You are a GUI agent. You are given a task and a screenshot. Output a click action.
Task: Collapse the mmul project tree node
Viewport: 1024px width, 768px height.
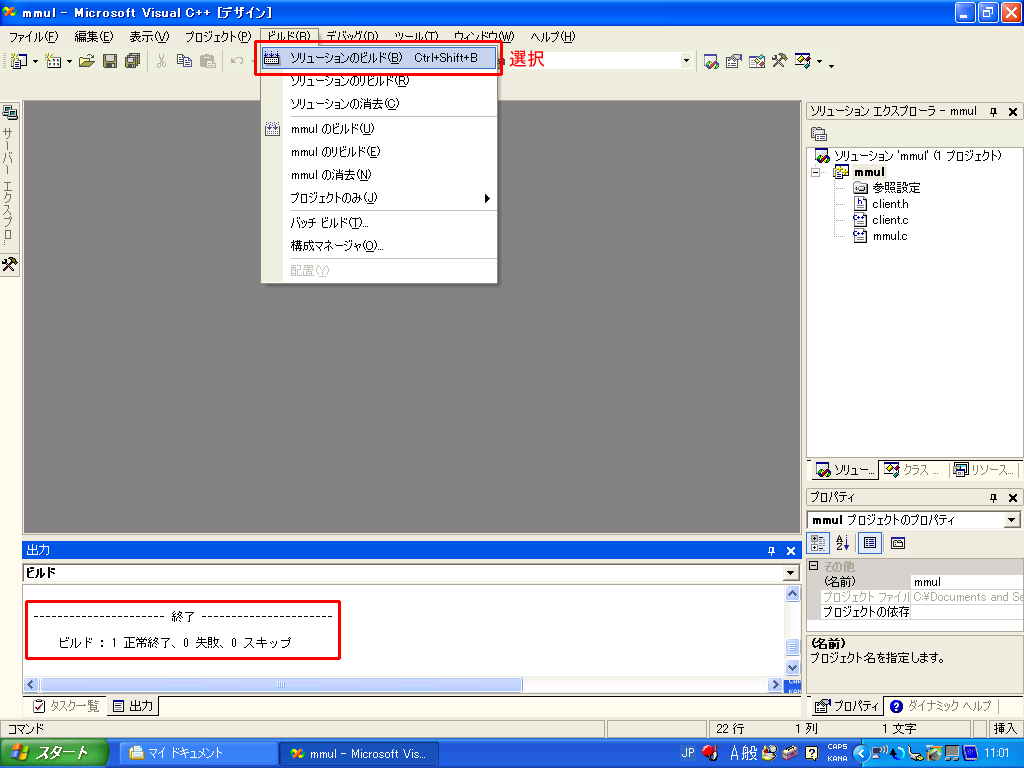click(x=816, y=172)
